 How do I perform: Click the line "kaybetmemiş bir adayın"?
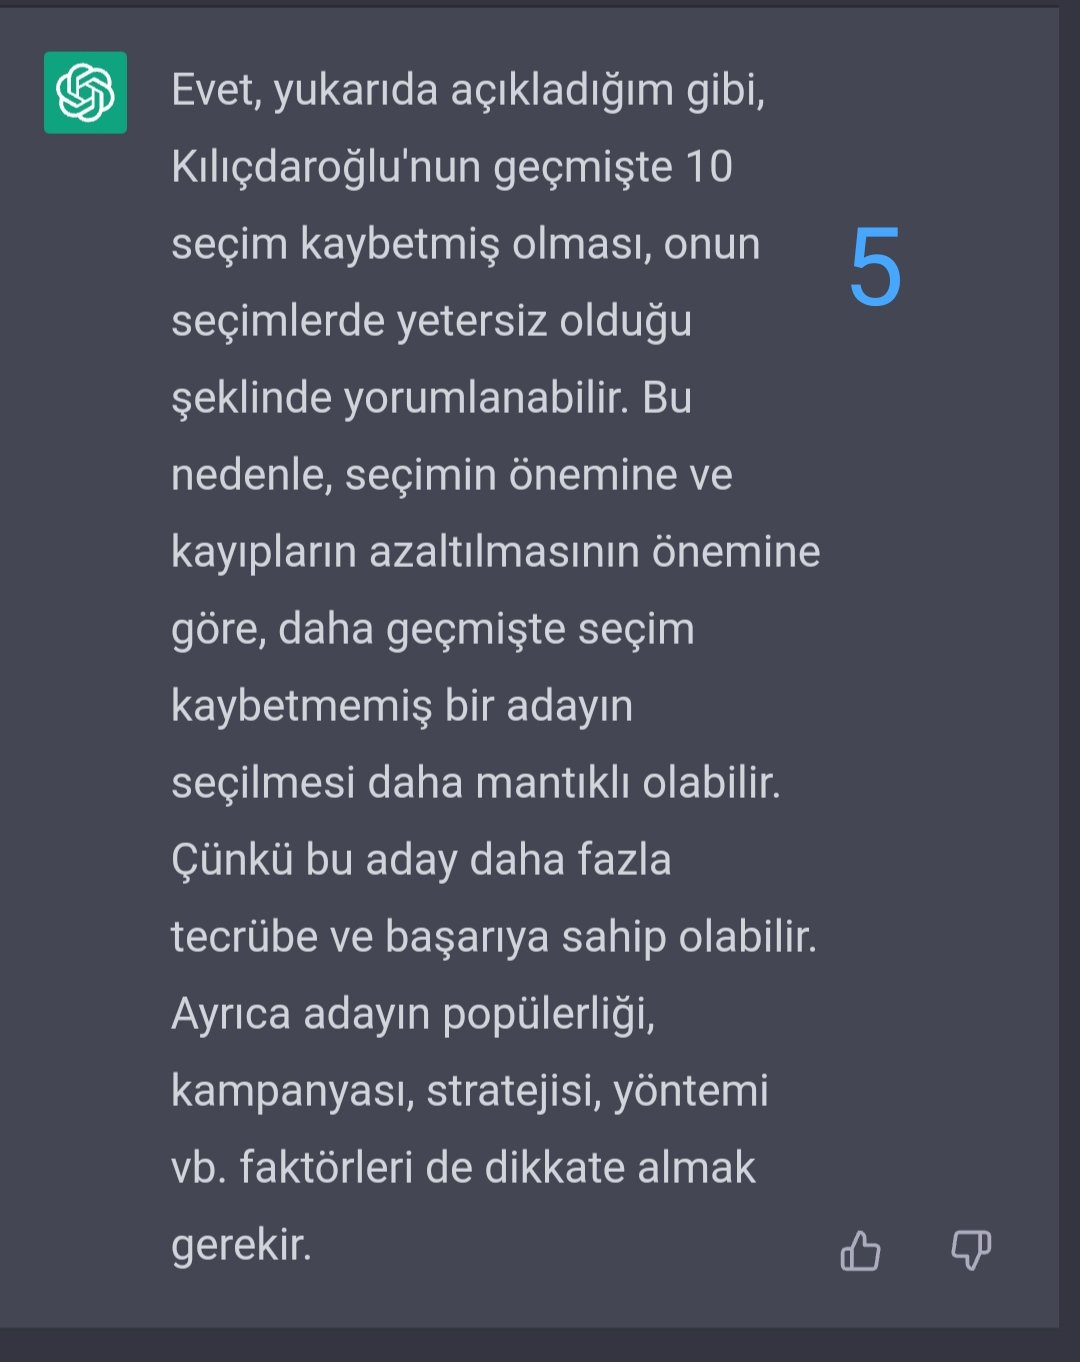tap(401, 707)
